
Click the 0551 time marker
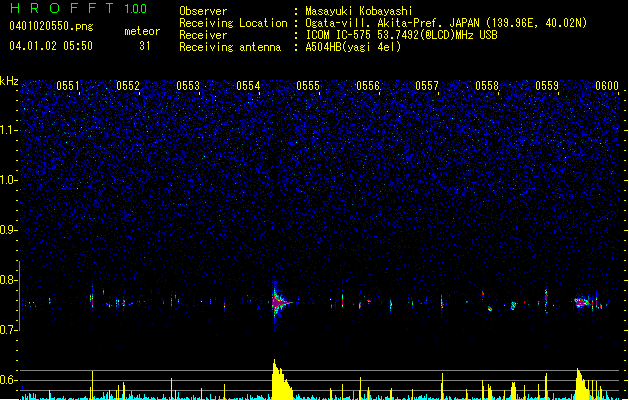[x=68, y=86]
